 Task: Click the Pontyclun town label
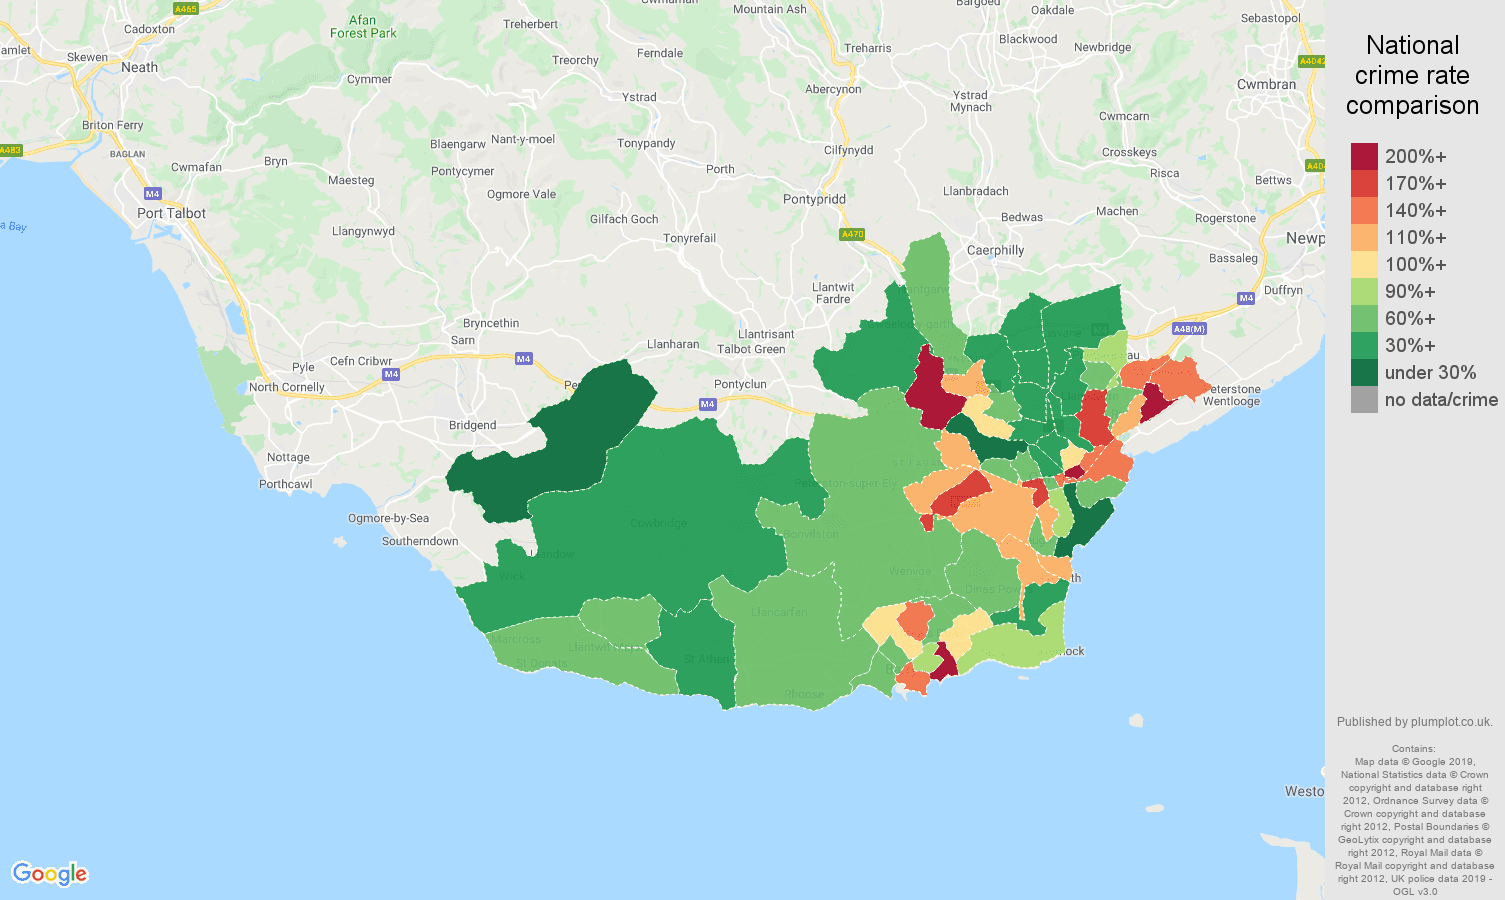coord(740,384)
